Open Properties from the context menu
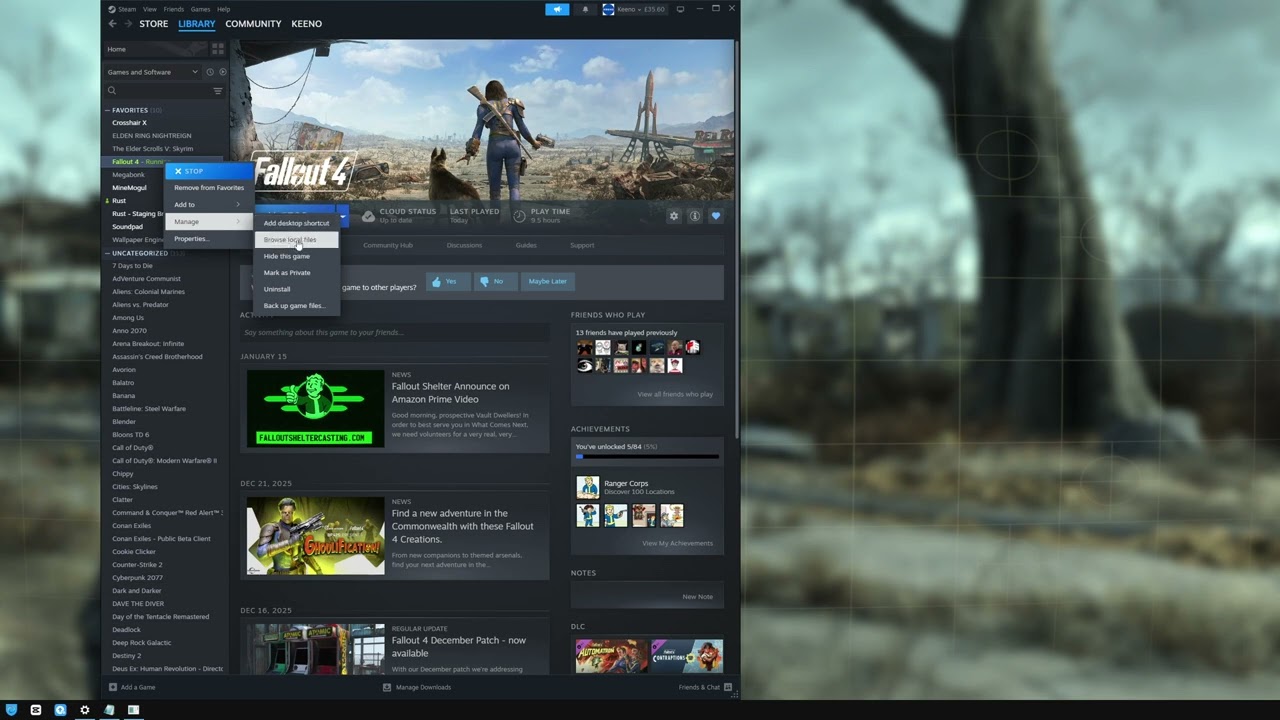 coord(207,239)
